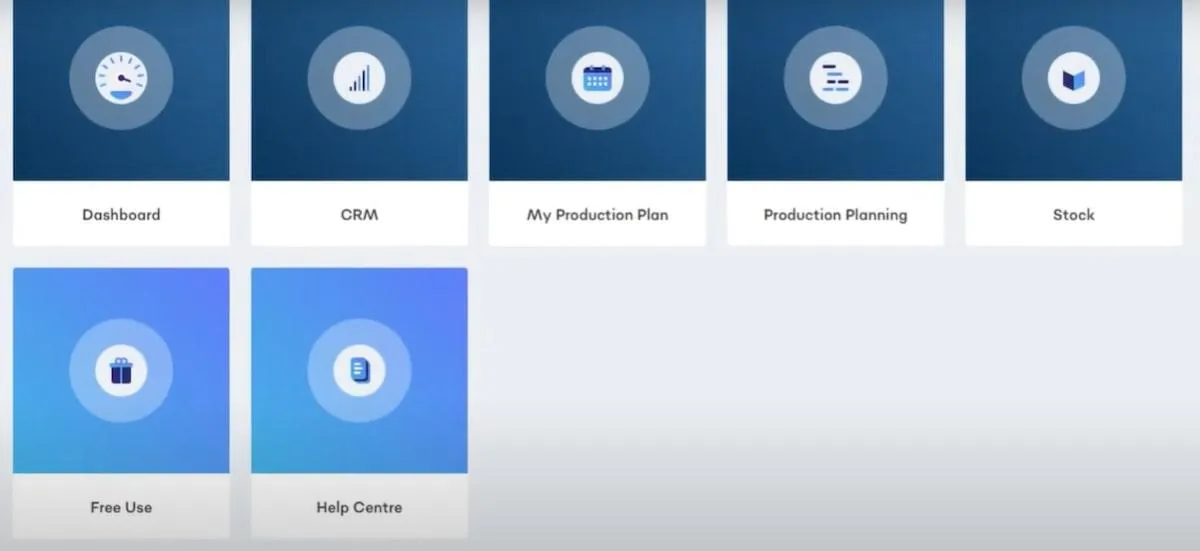Screen dimensions: 1200x551
Task: Click the Production Planning Gantt chart icon
Action: click(835, 78)
